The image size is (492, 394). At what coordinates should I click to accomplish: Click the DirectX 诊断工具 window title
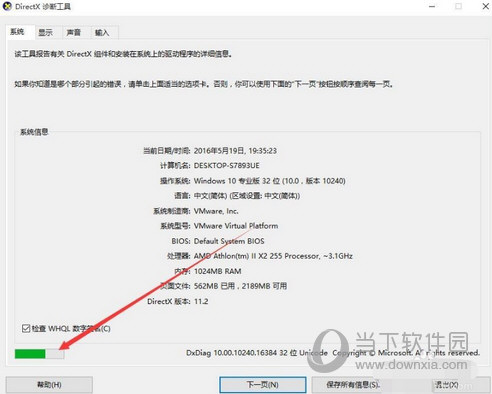43,6
